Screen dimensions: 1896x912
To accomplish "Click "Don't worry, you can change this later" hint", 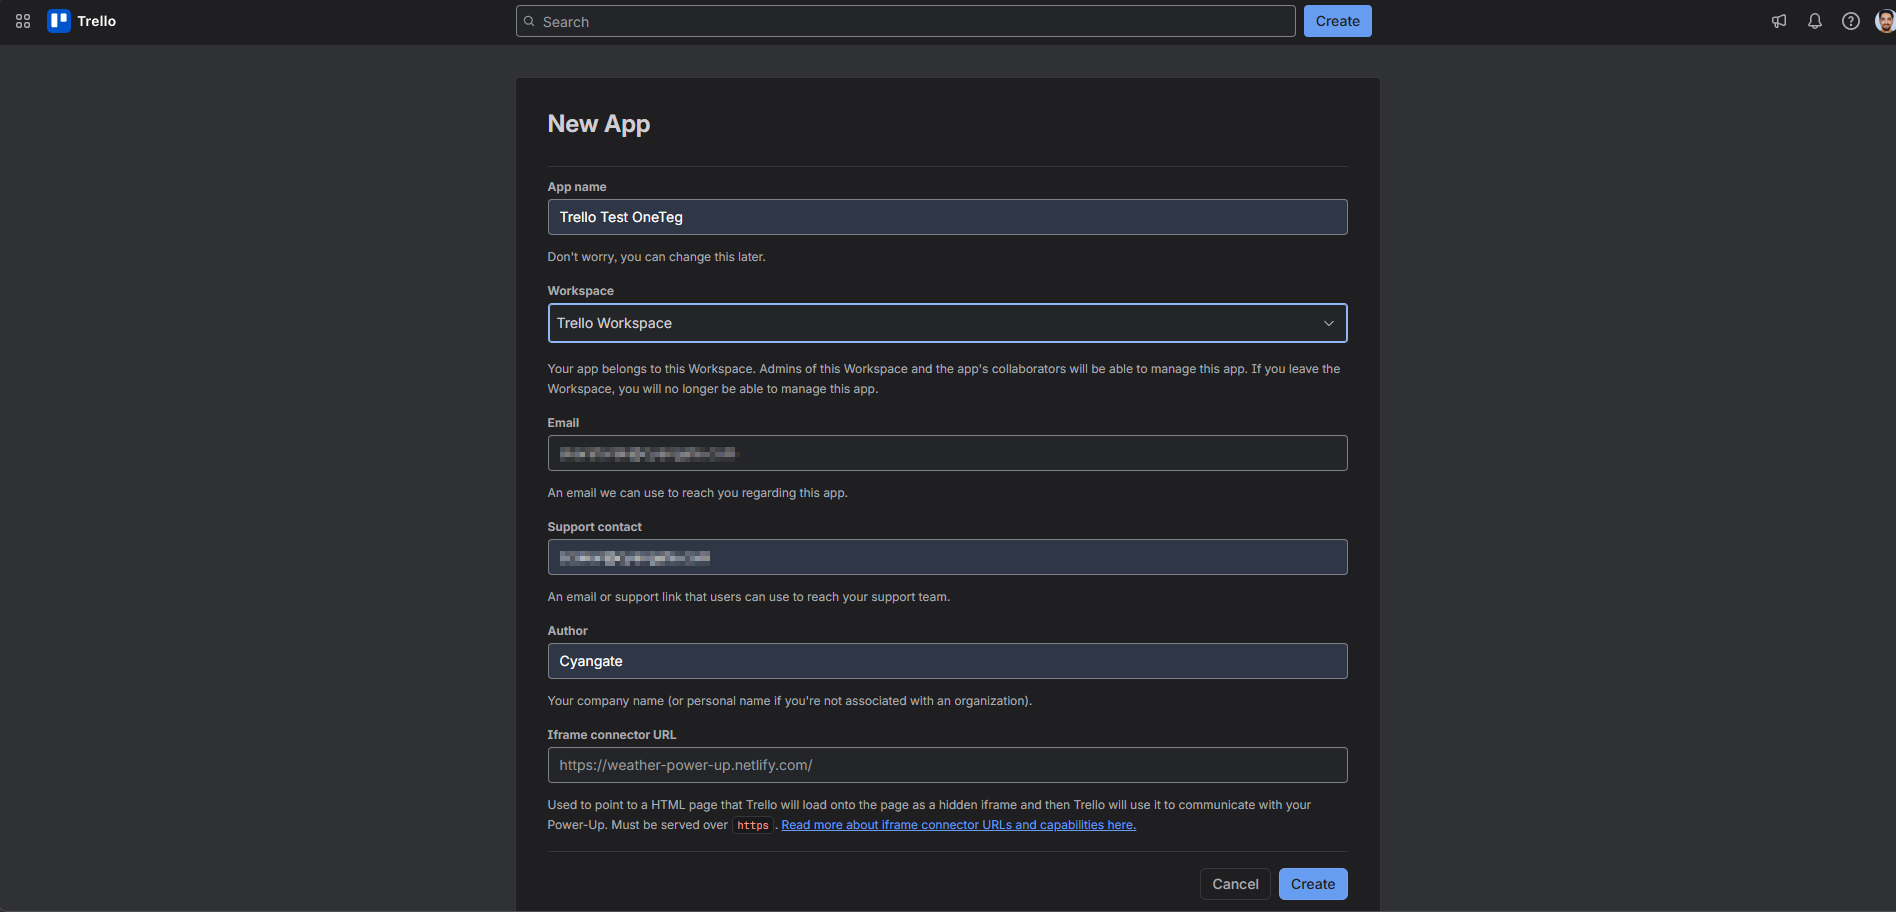I will (x=656, y=257).
